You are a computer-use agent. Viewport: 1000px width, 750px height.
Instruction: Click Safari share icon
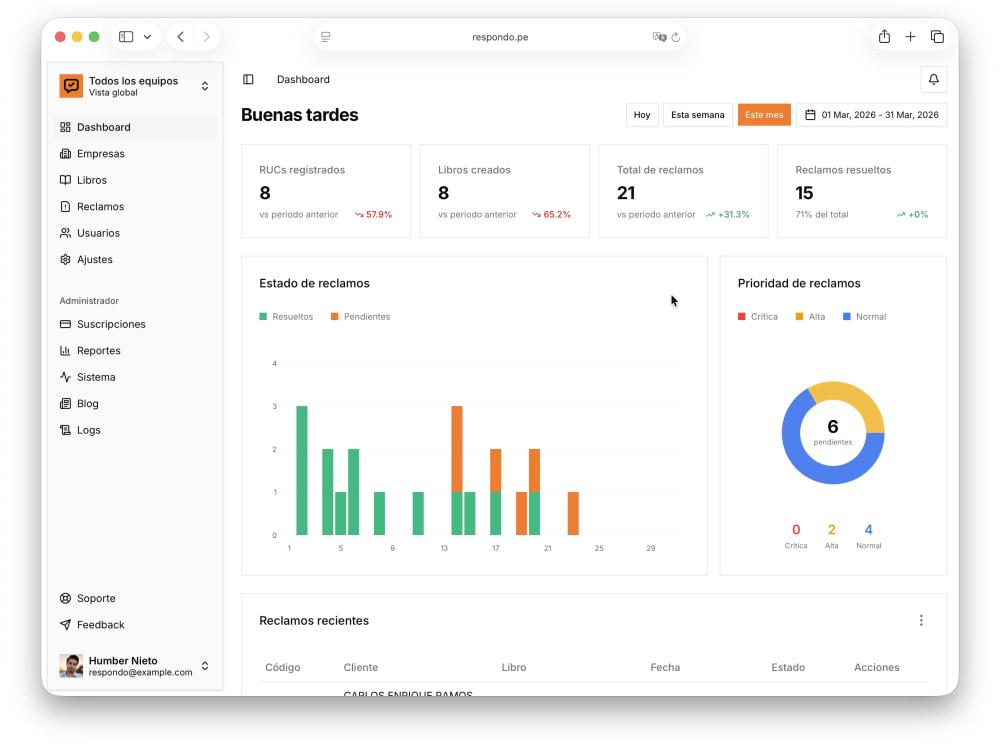click(x=884, y=36)
